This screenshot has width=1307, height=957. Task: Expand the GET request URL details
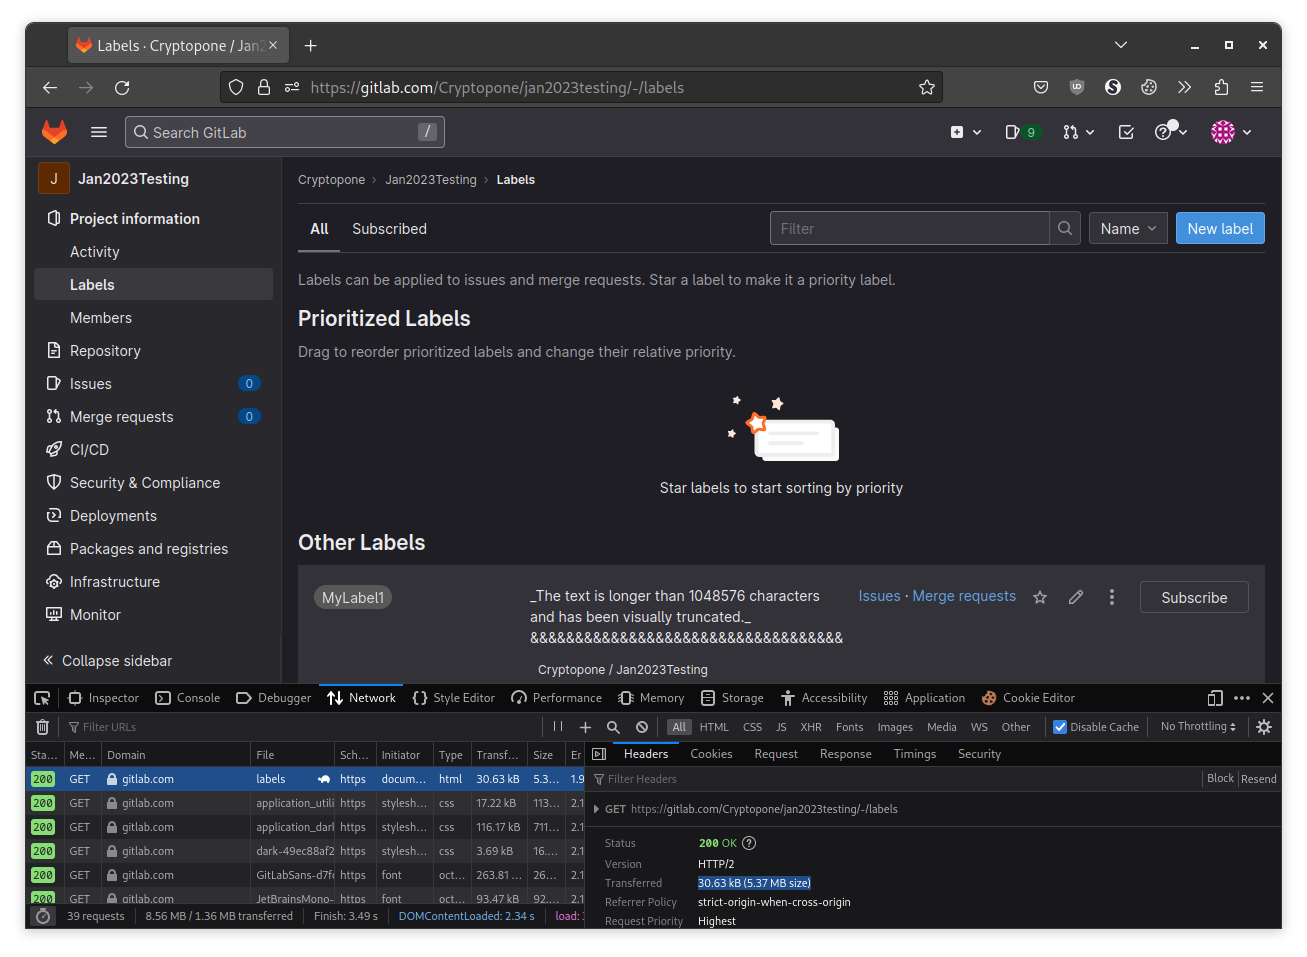tap(597, 810)
